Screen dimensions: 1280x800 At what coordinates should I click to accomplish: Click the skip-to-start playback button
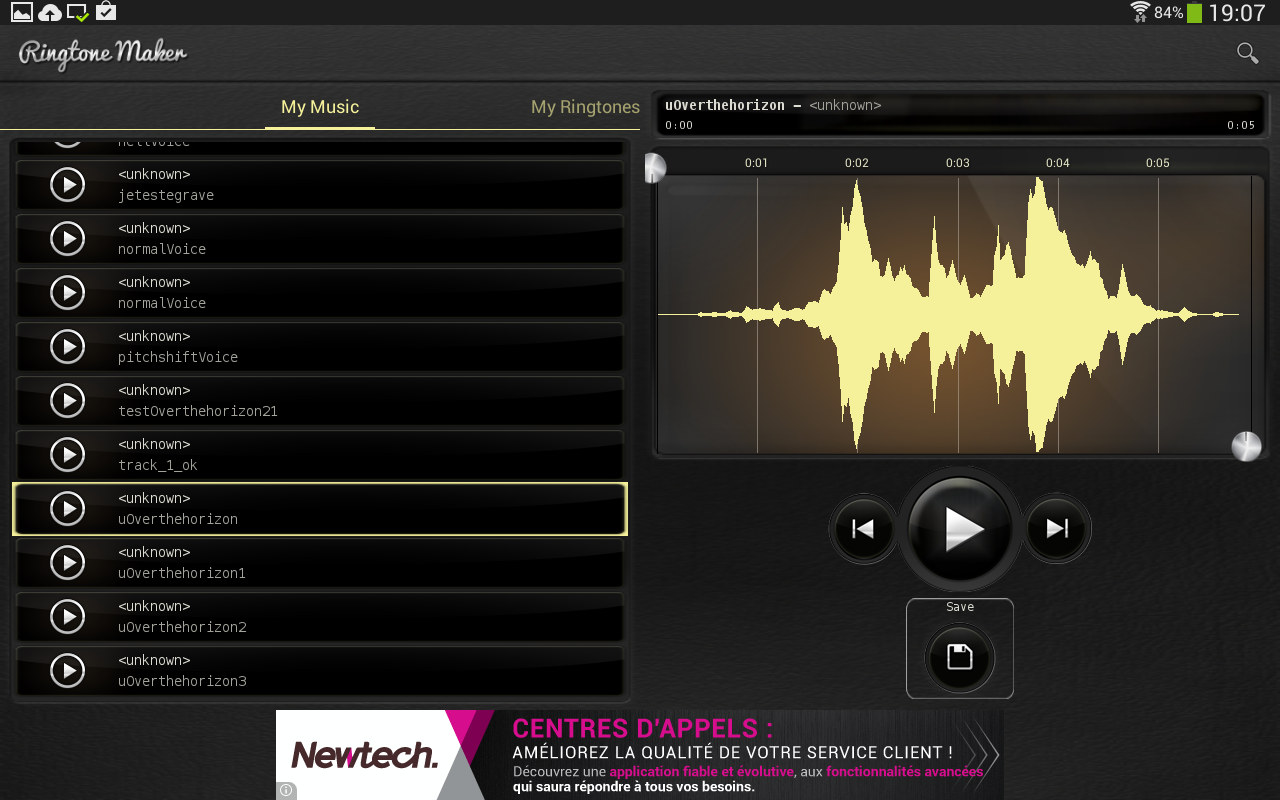pyautogui.click(x=862, y=529)
